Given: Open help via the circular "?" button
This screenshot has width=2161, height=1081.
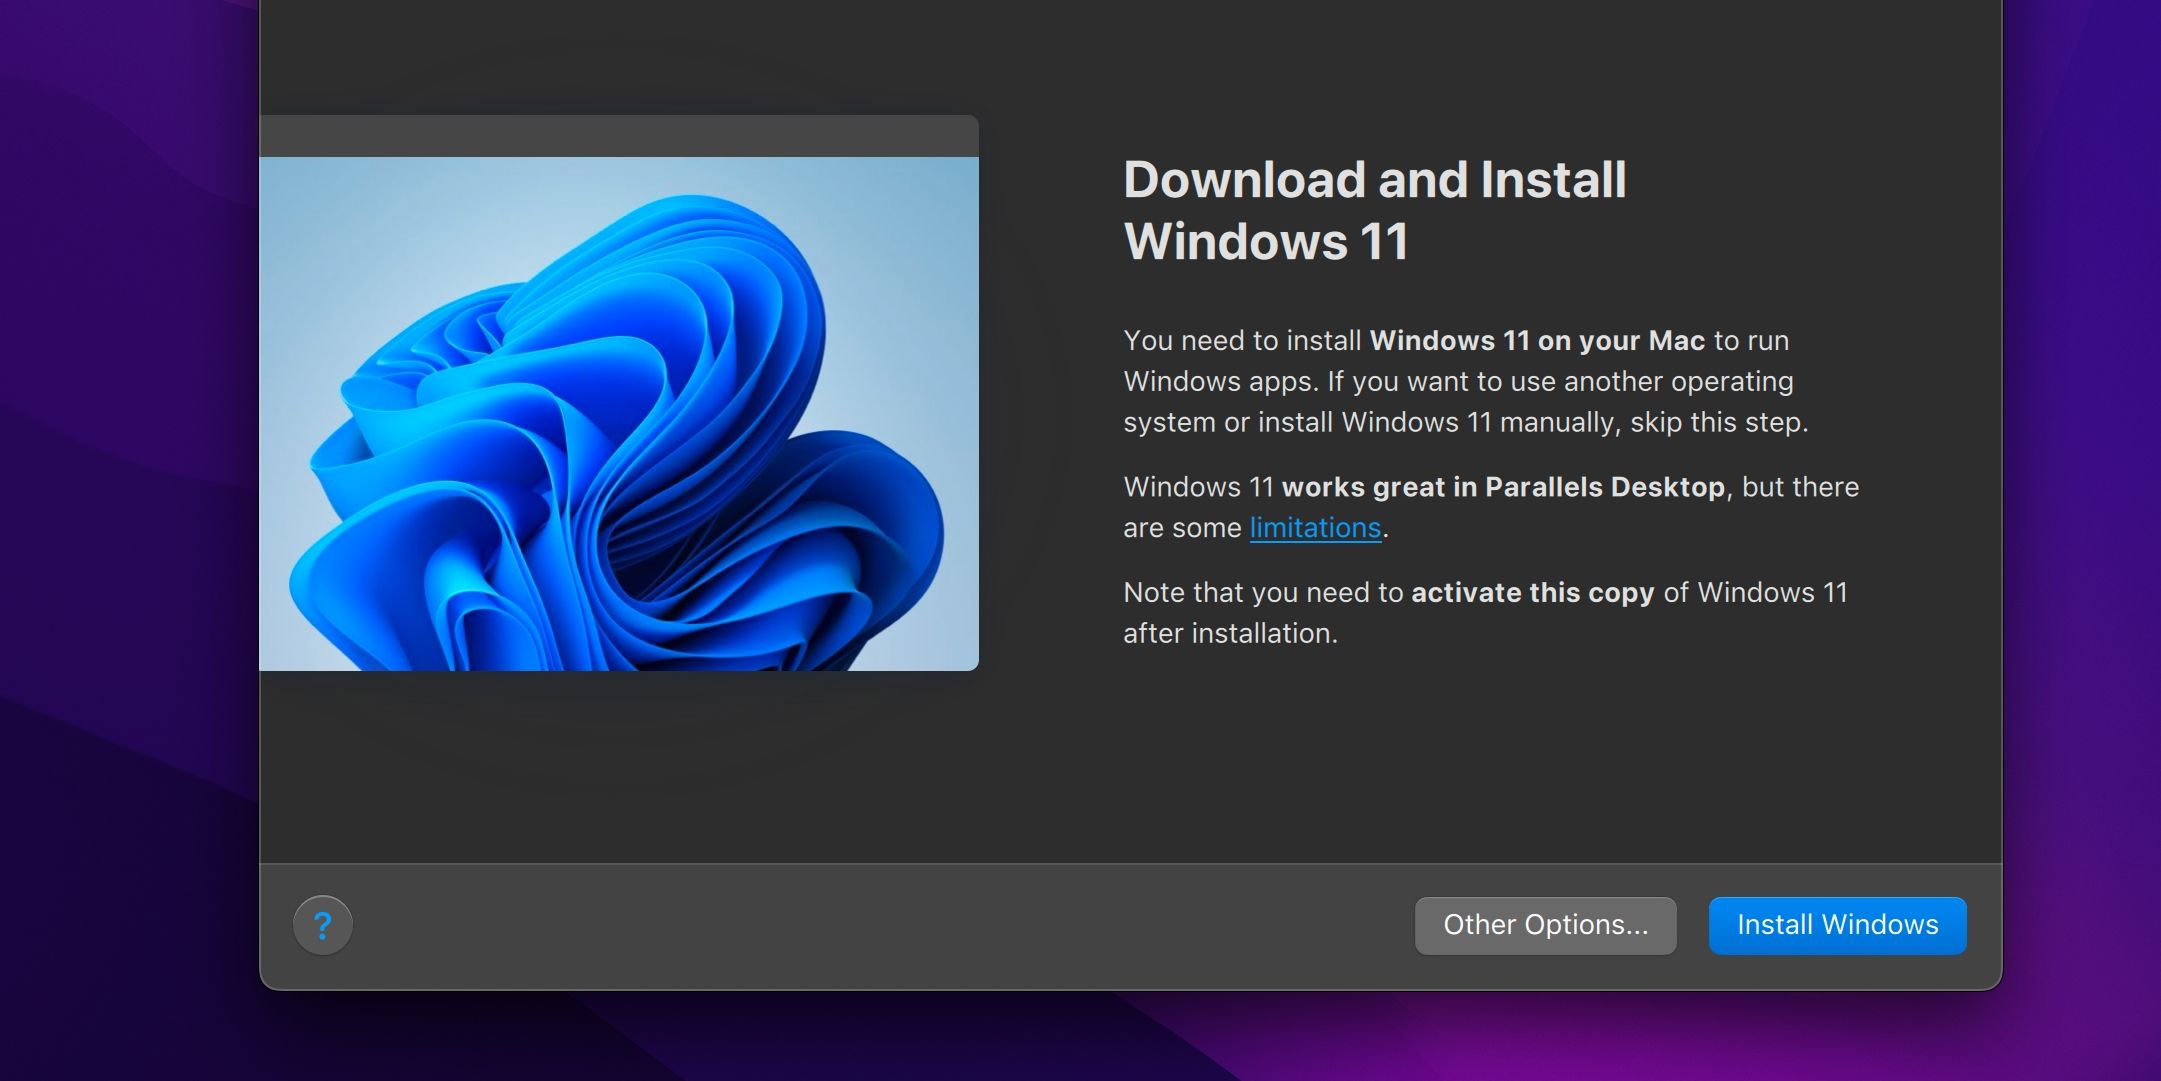Looking at the screenshot, I should point(322,925).
